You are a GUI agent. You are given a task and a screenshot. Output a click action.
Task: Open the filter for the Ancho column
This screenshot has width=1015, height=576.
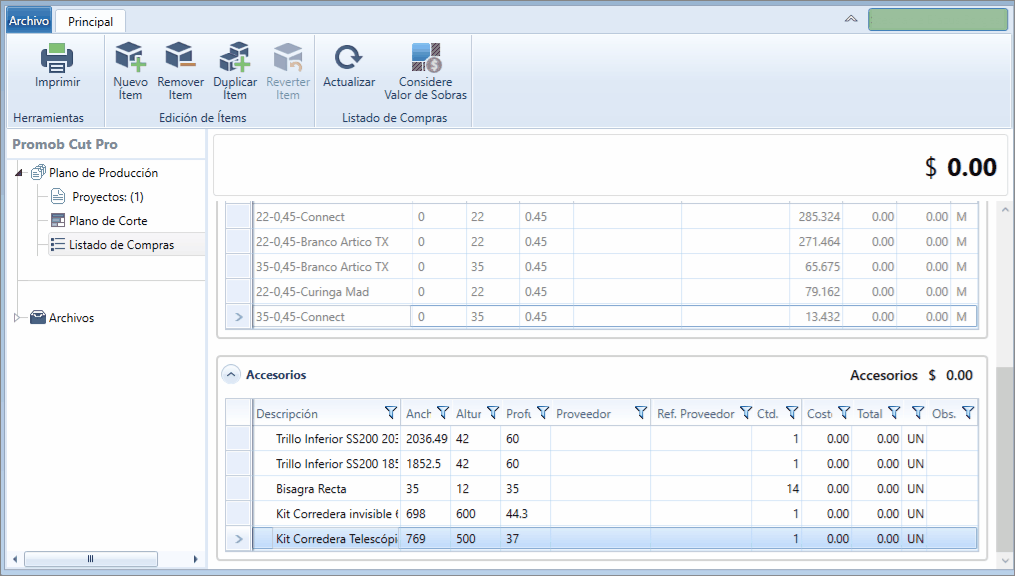point(443,412)
